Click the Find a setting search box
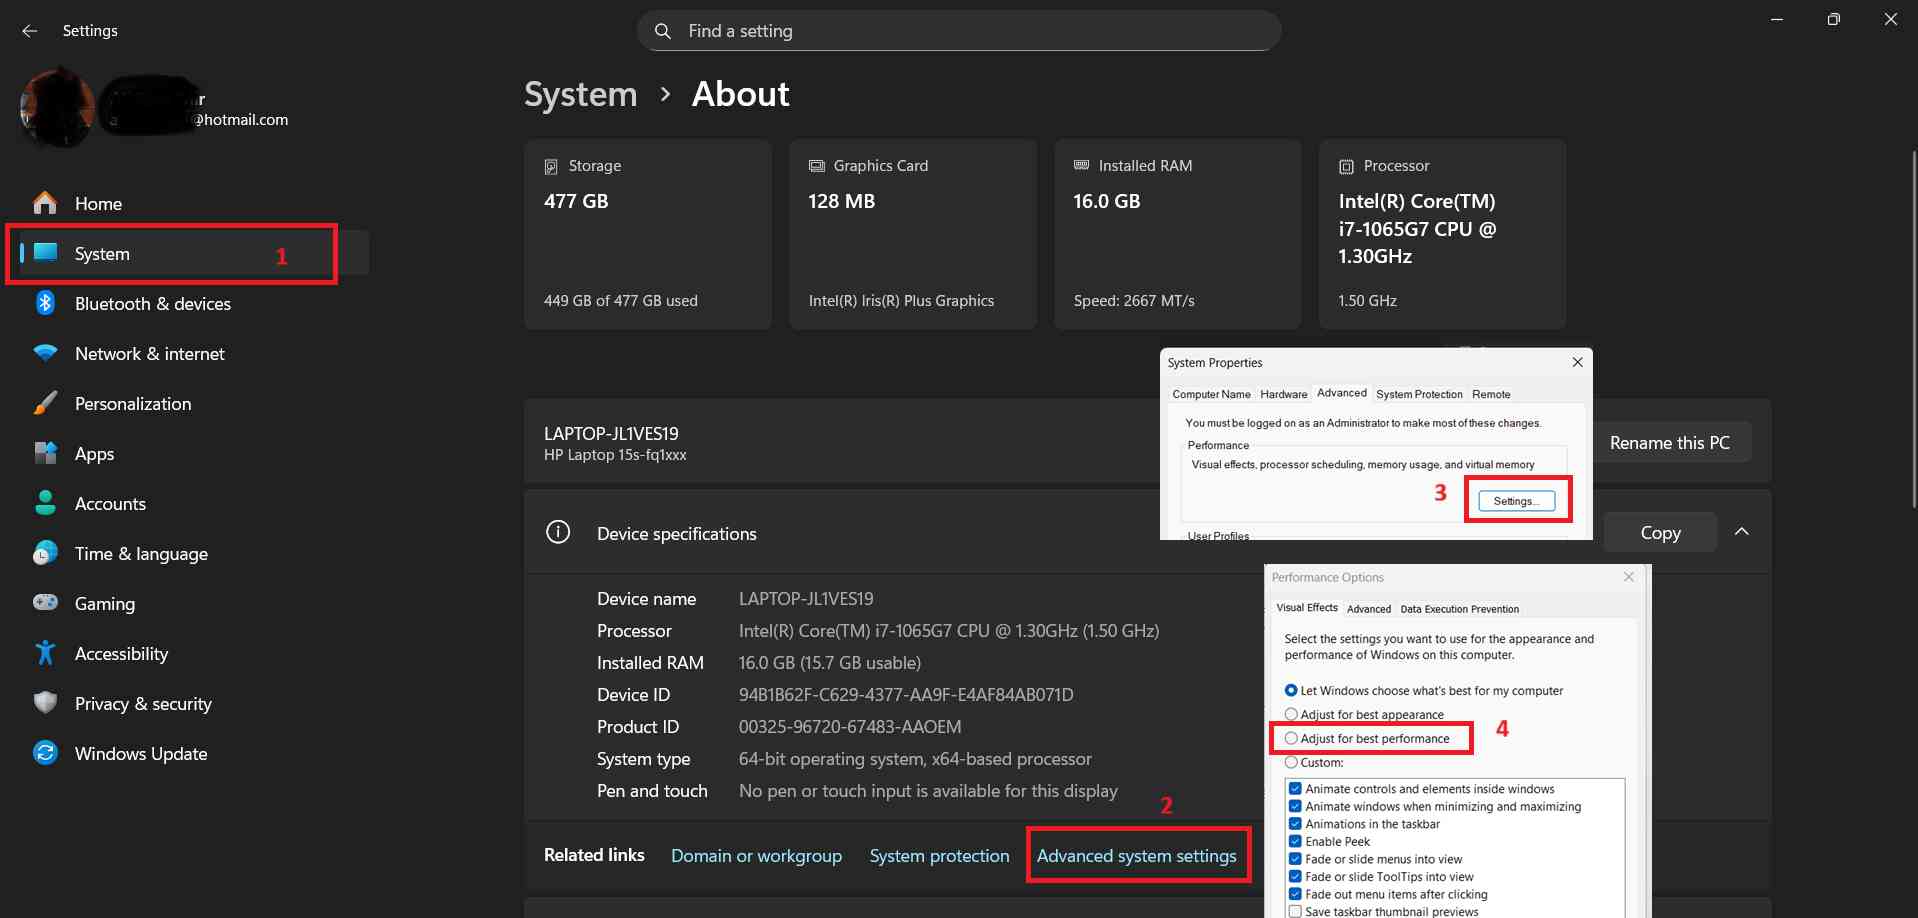 (958, 31)
